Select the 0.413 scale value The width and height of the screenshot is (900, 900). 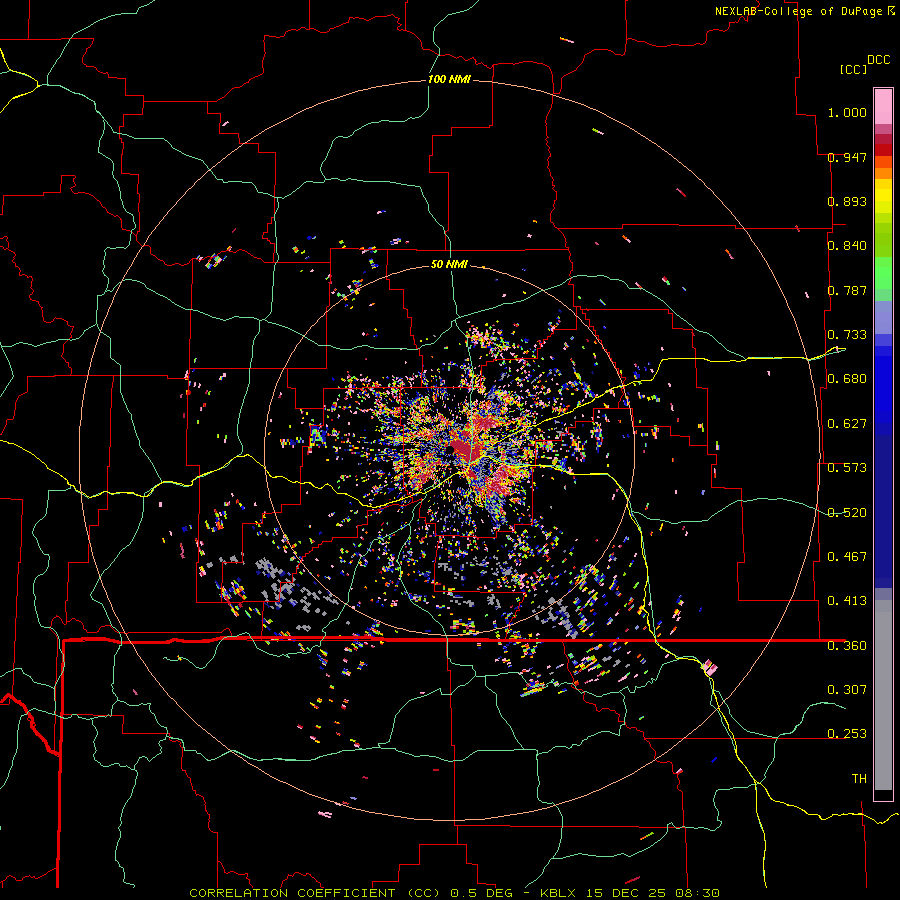coord(847,601)
